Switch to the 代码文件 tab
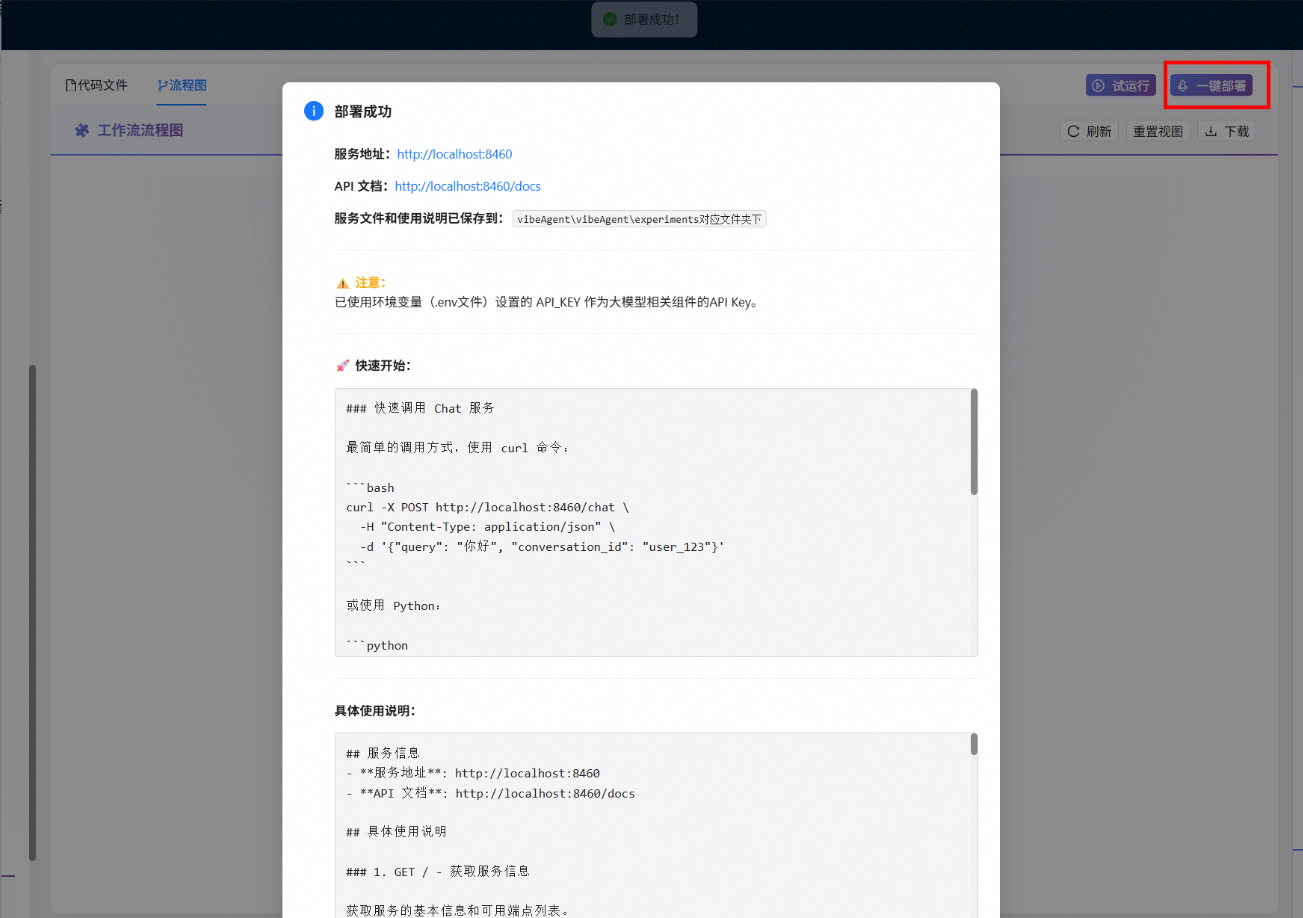 point(96,85)
